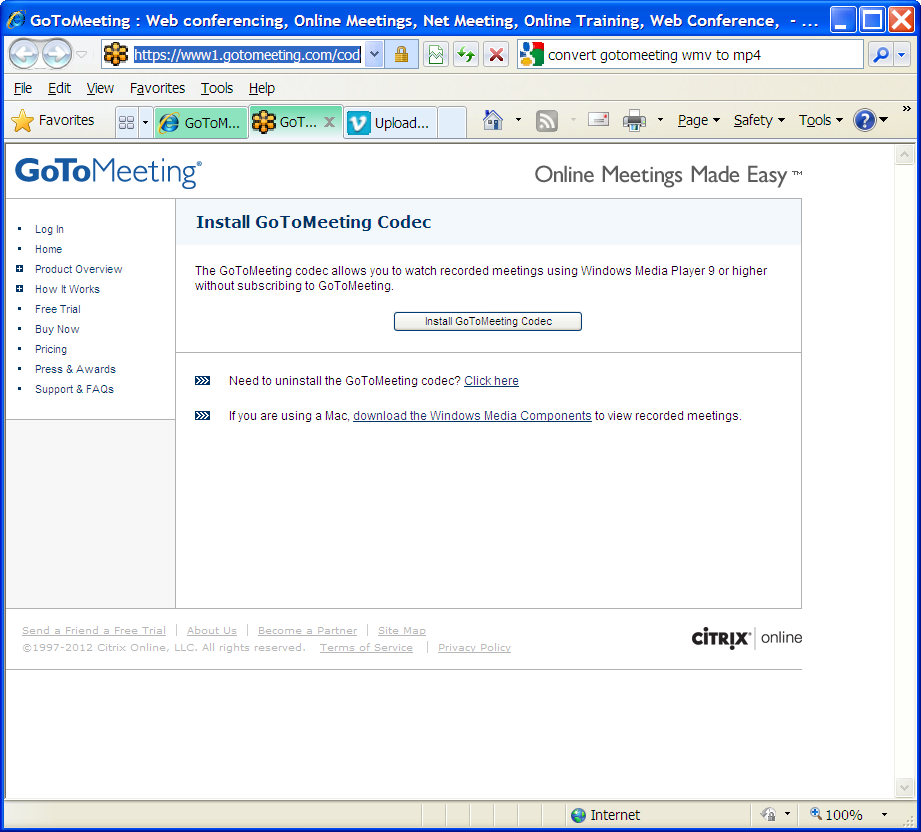Open the tab list dropdown arrow
The height and width of the screenshot is (832, 921).
pyautogui.click(x=146, y=122)
